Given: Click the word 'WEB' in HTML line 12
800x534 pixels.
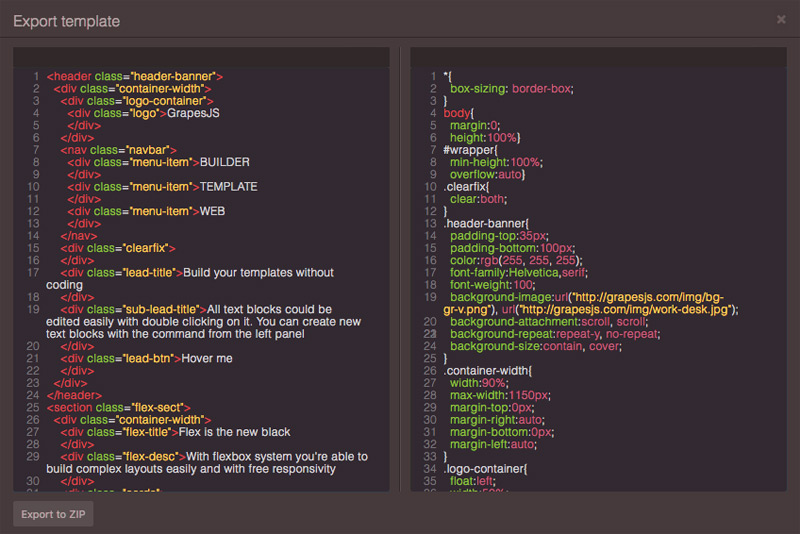Looking at the screenshot, I should click(x=212, y=211).
